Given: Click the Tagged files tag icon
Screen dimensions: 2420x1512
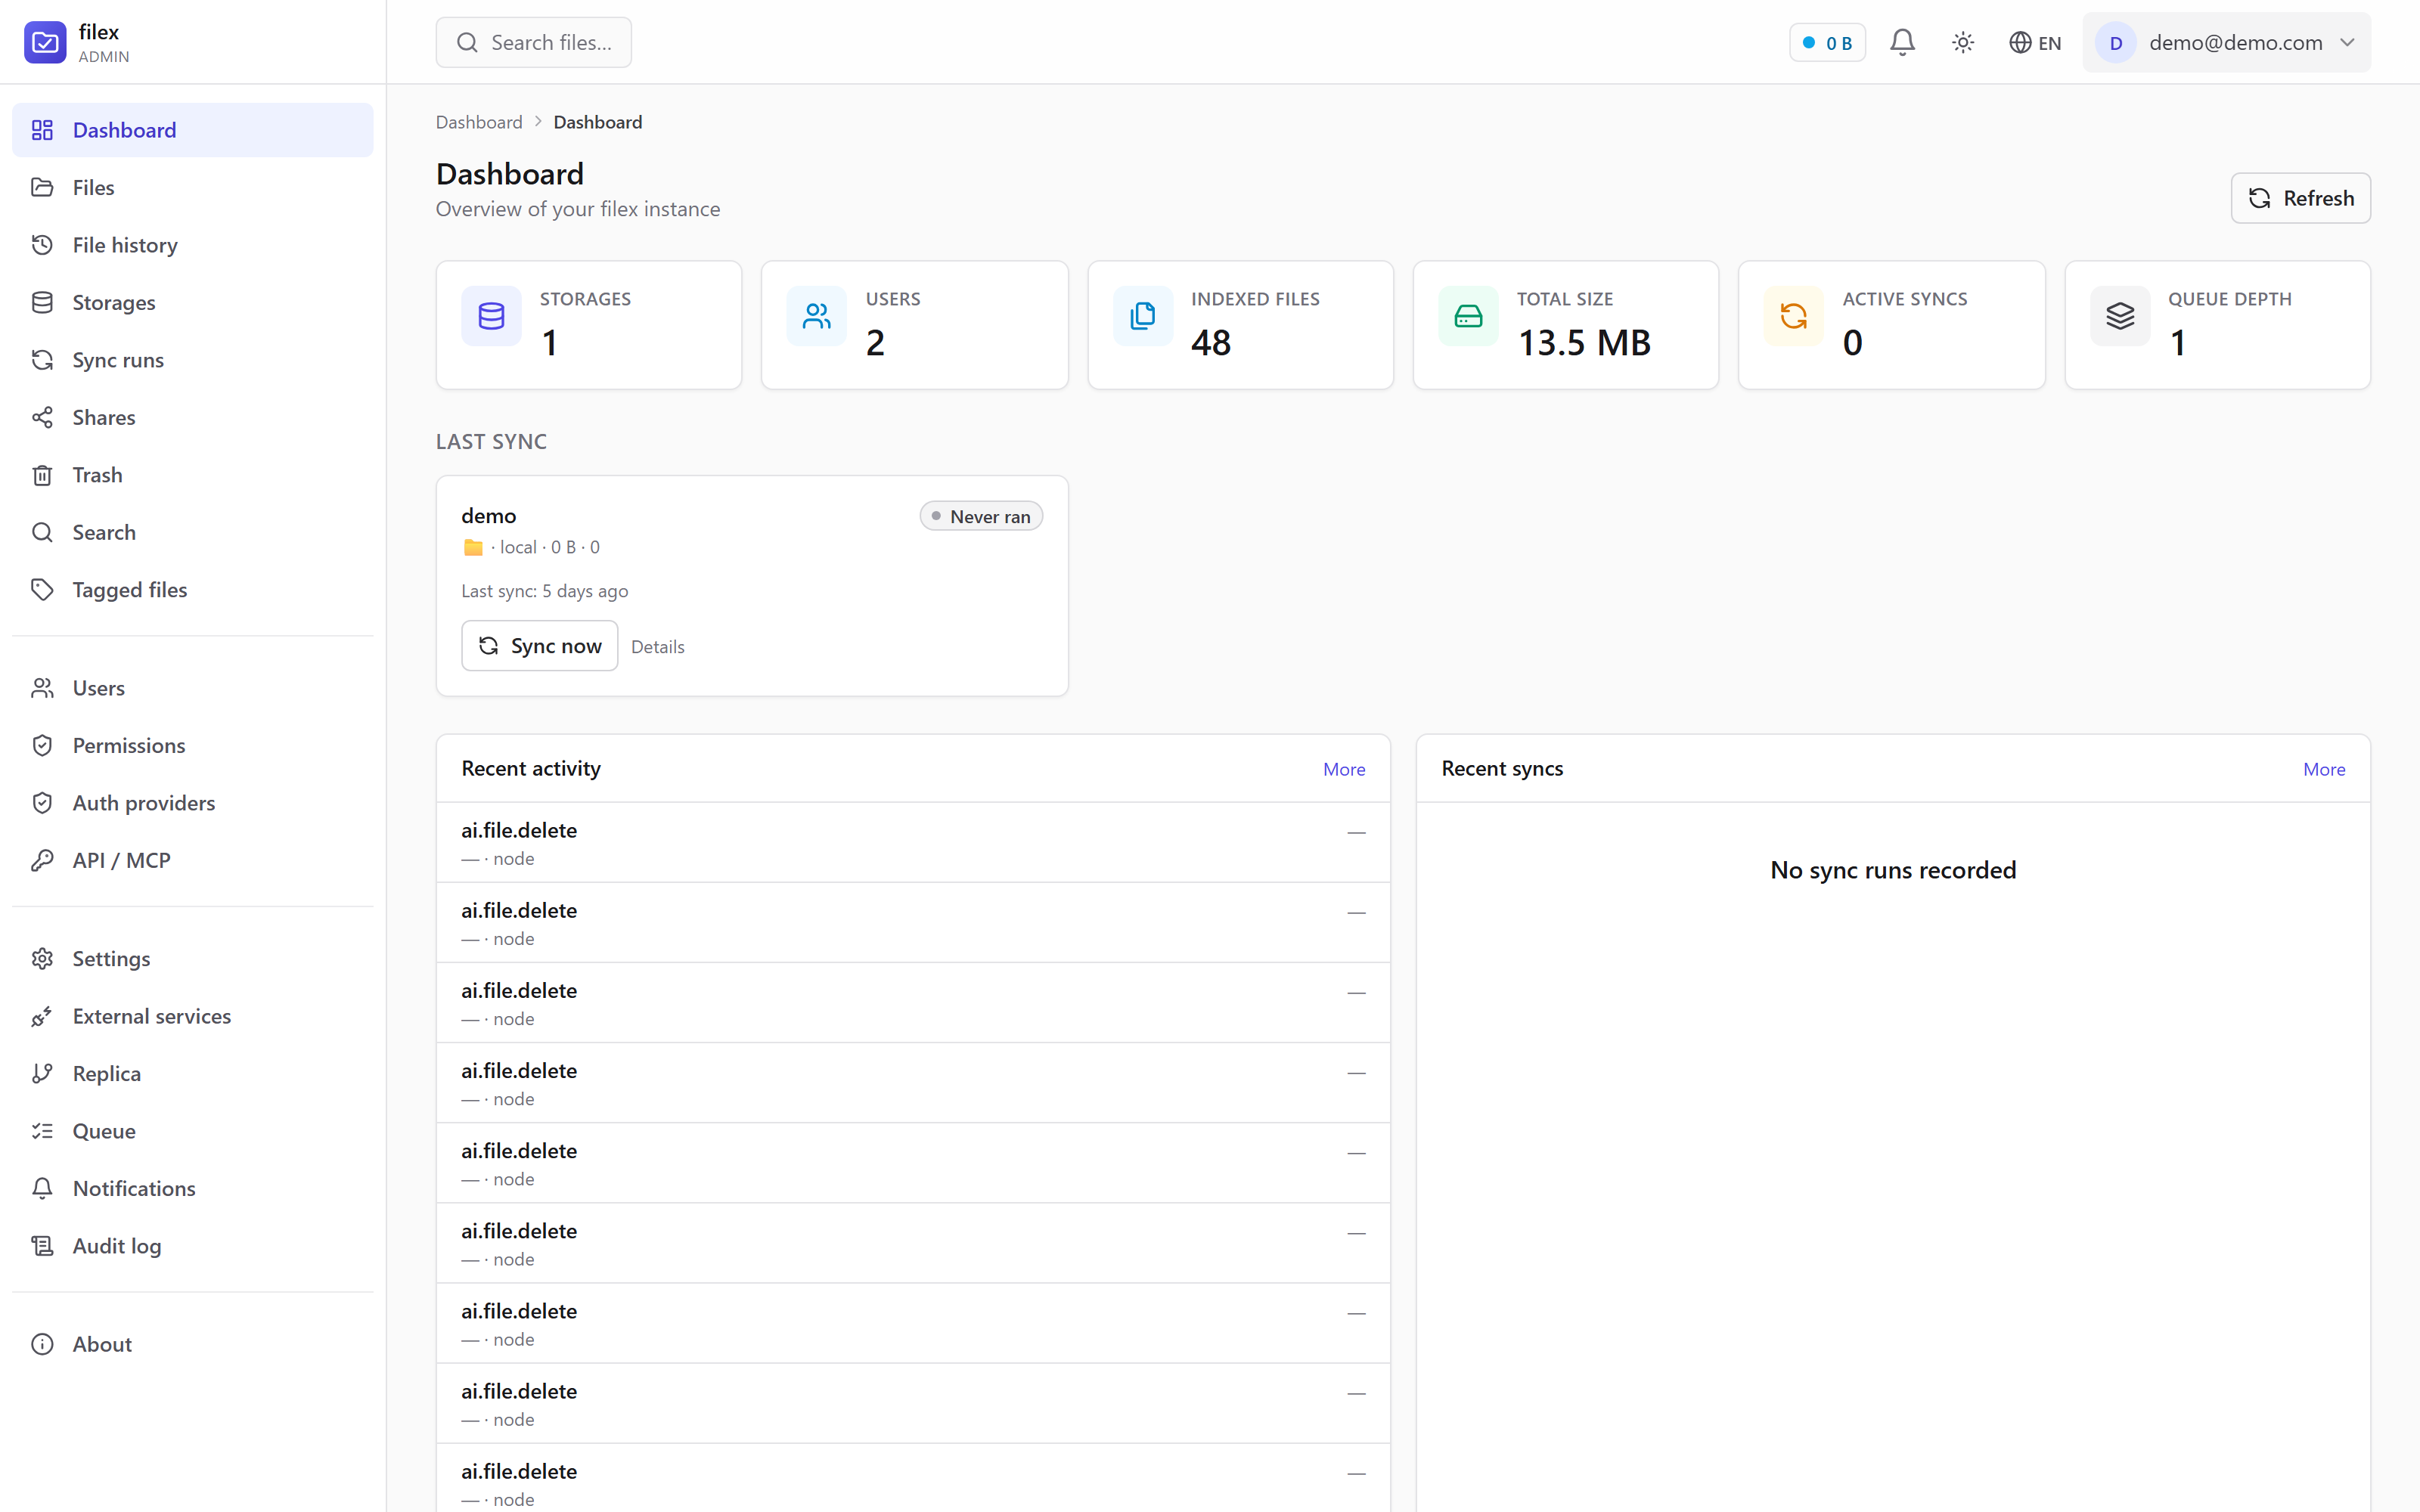Looking at the screenshot, I should click(42, 590).
